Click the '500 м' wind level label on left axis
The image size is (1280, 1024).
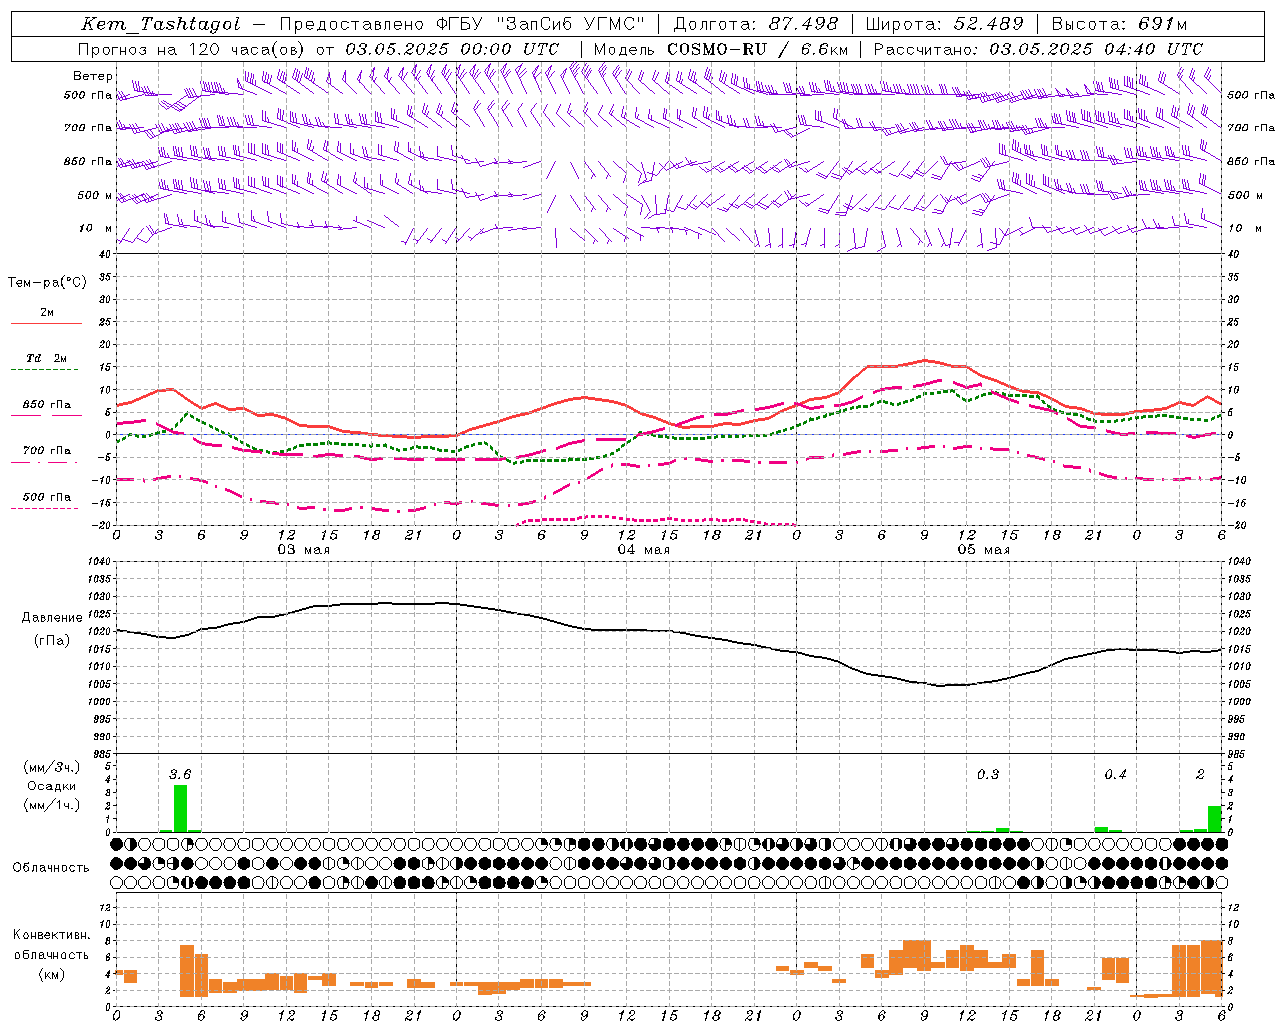coord(95,195)
